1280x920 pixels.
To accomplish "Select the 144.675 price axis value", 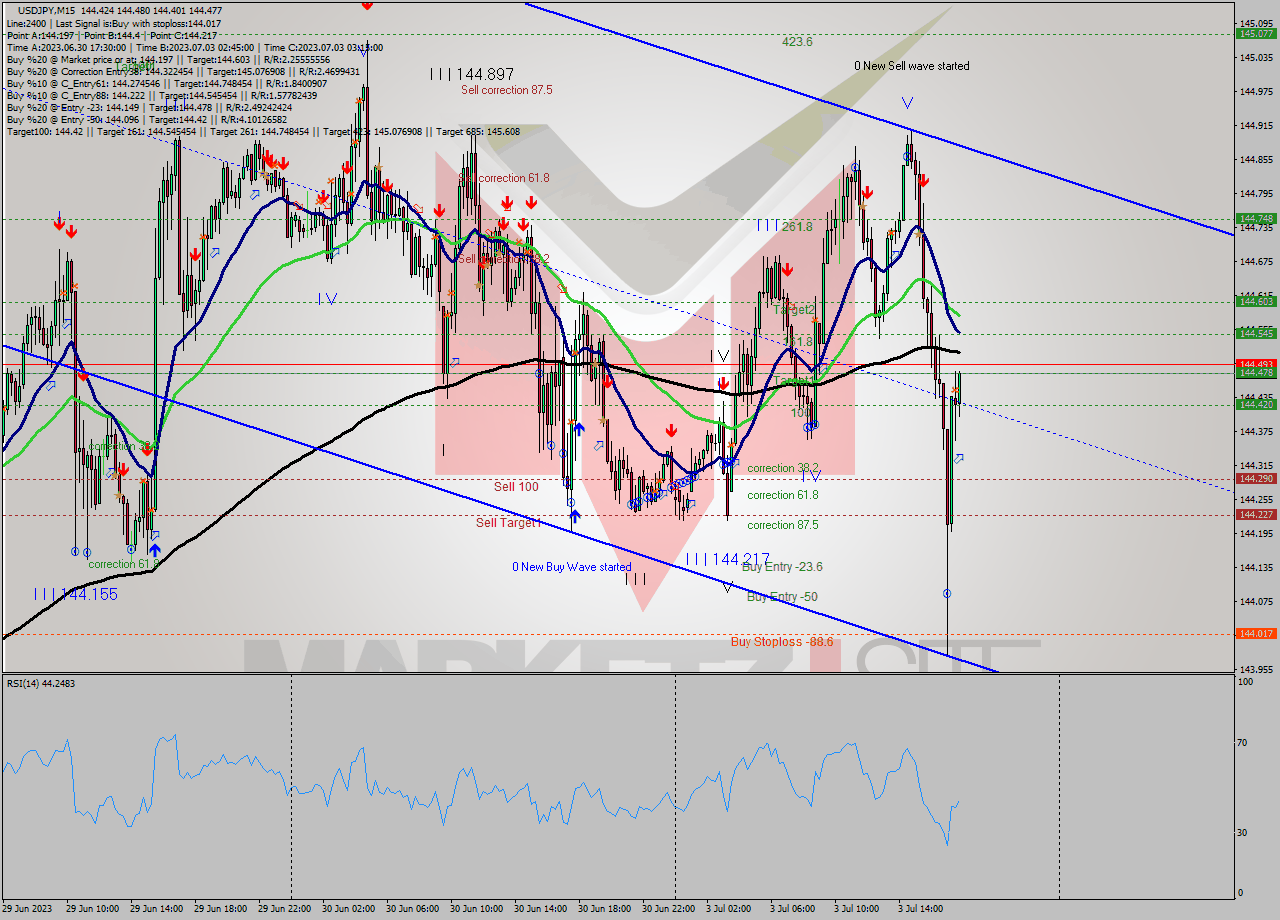I will click(1256, 262).
